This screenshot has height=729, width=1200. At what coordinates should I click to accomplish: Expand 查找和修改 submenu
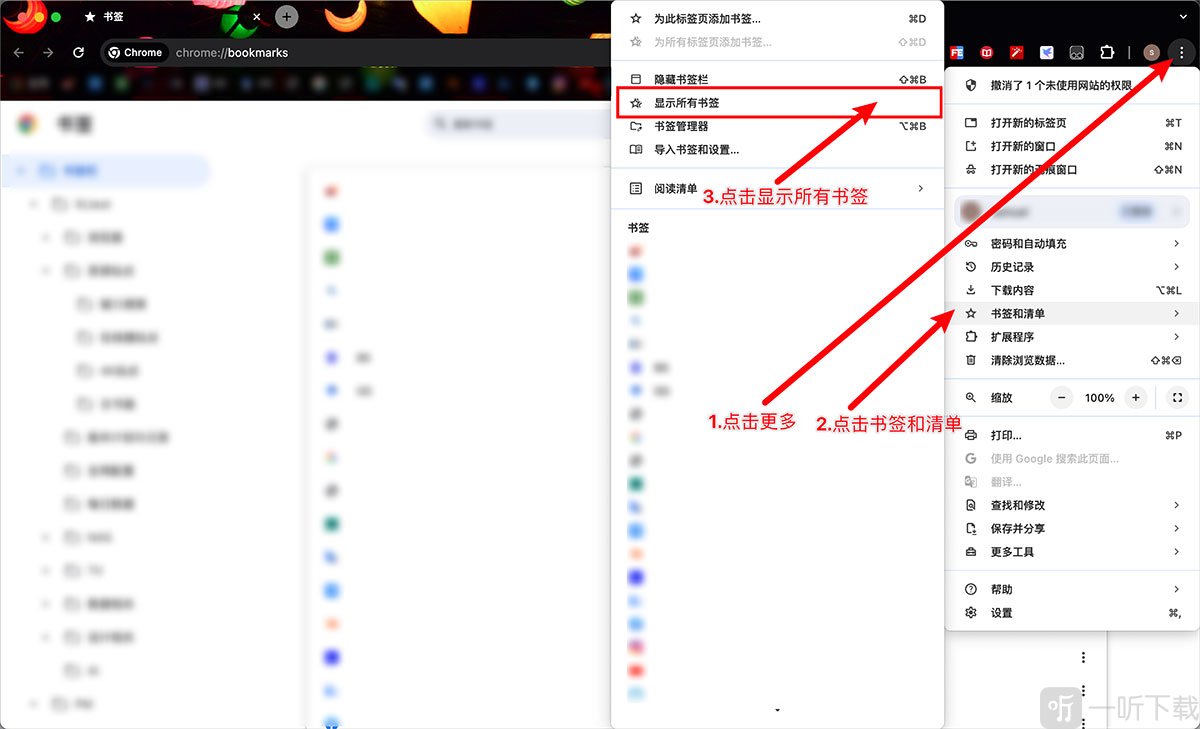click(1073, 505)
